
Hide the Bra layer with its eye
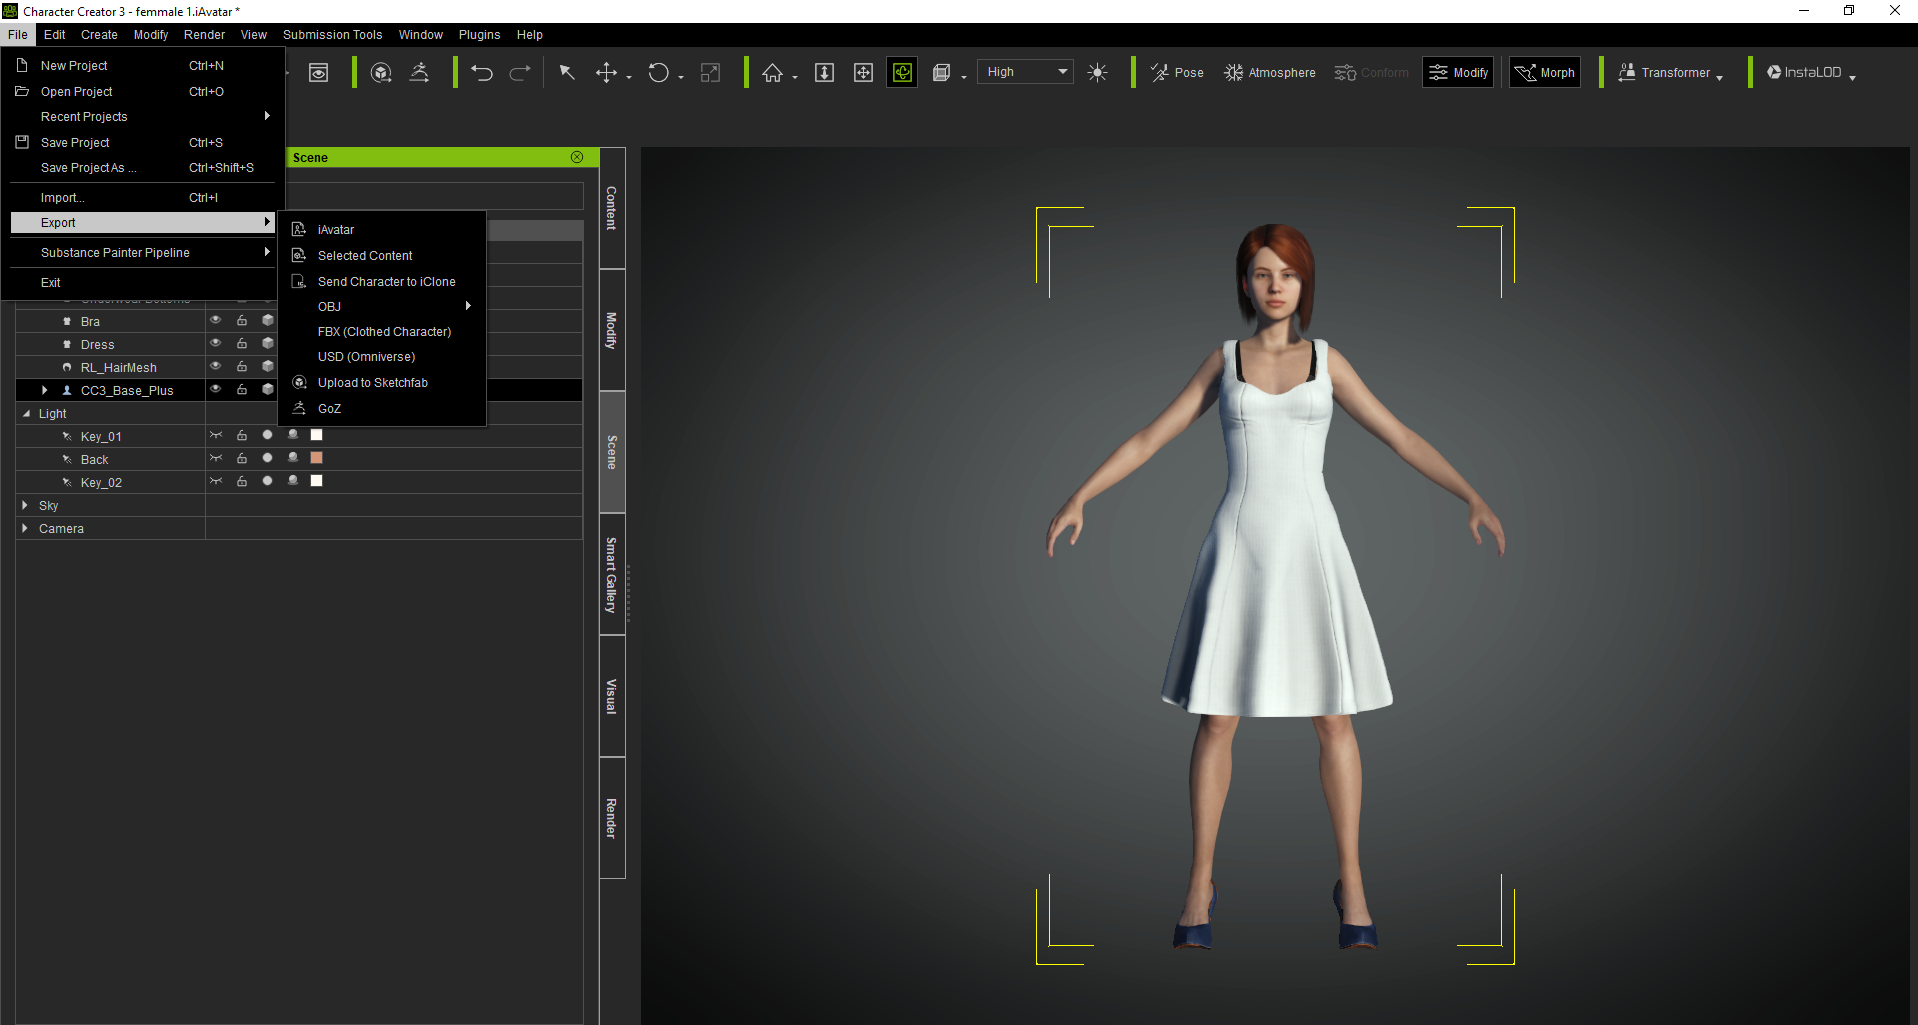[x=215, y=320]
